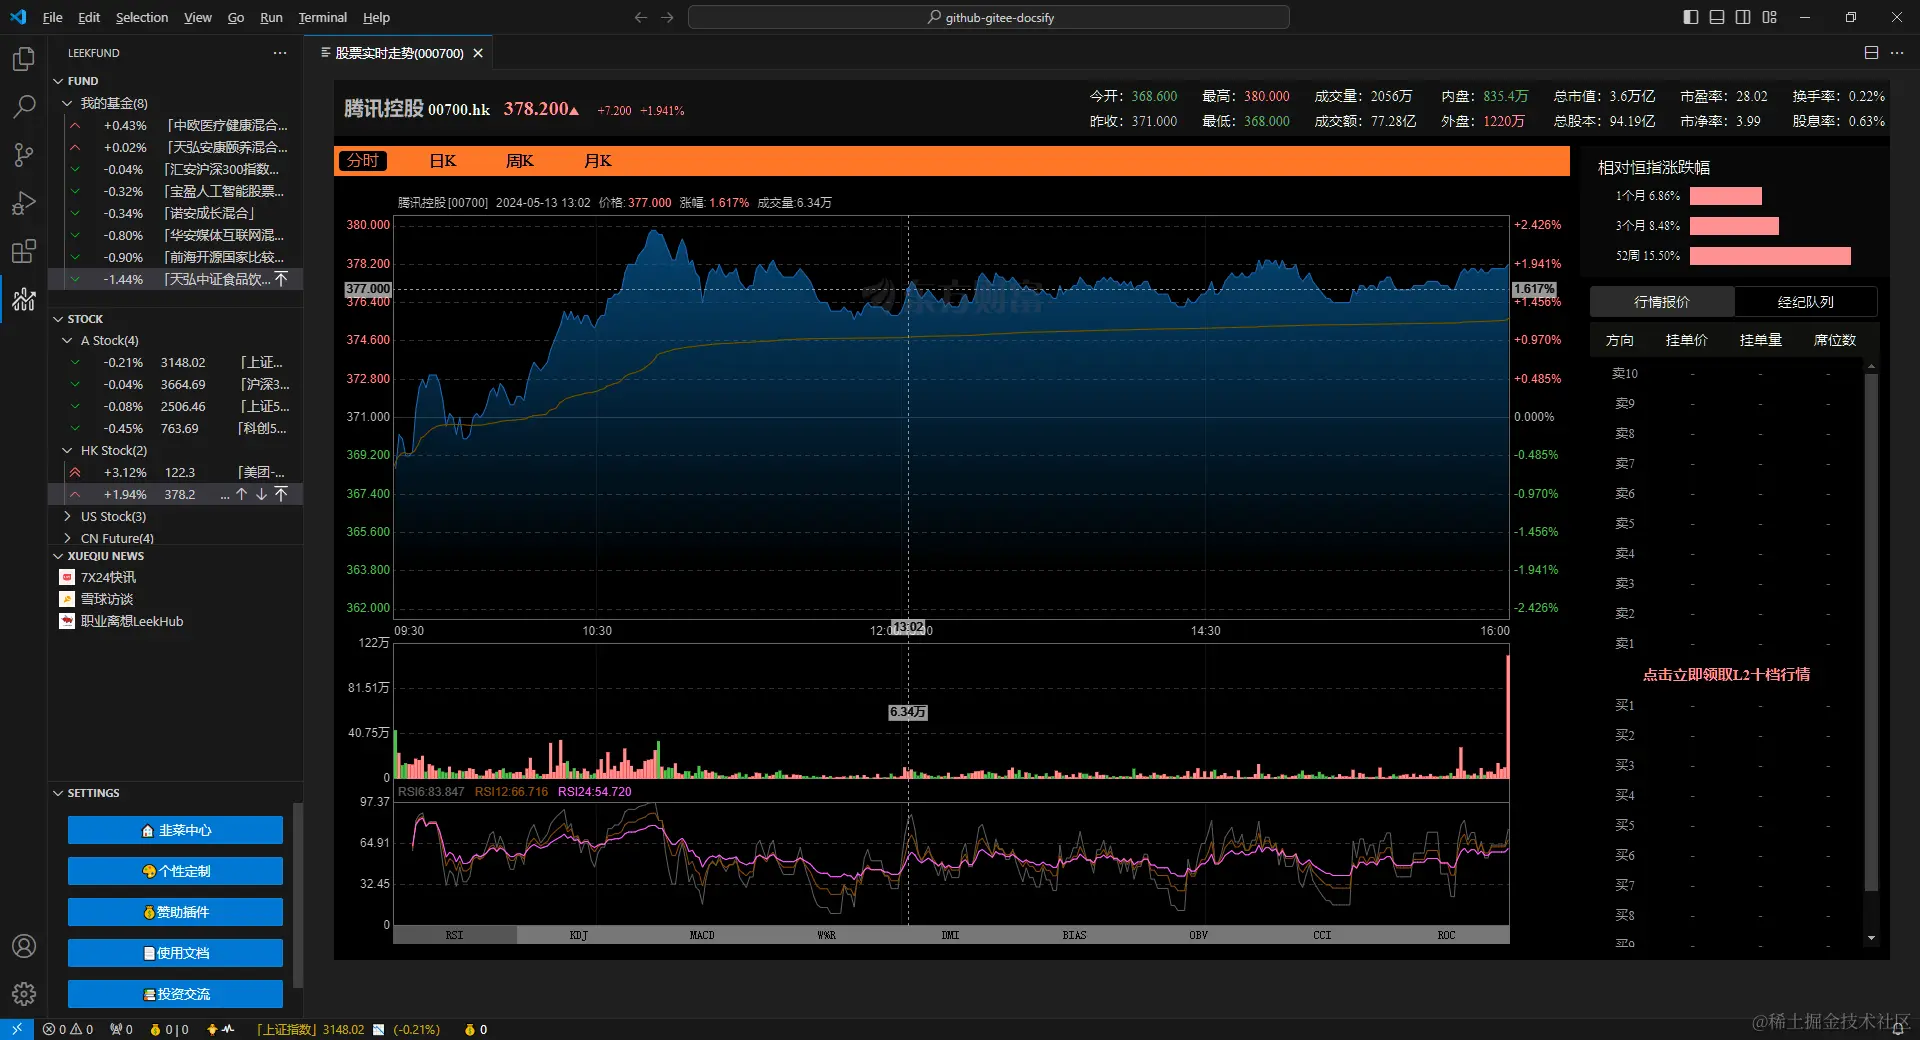
Task: Click the ports forwarded indicator in status bar
Action: tap(121, 1029)
